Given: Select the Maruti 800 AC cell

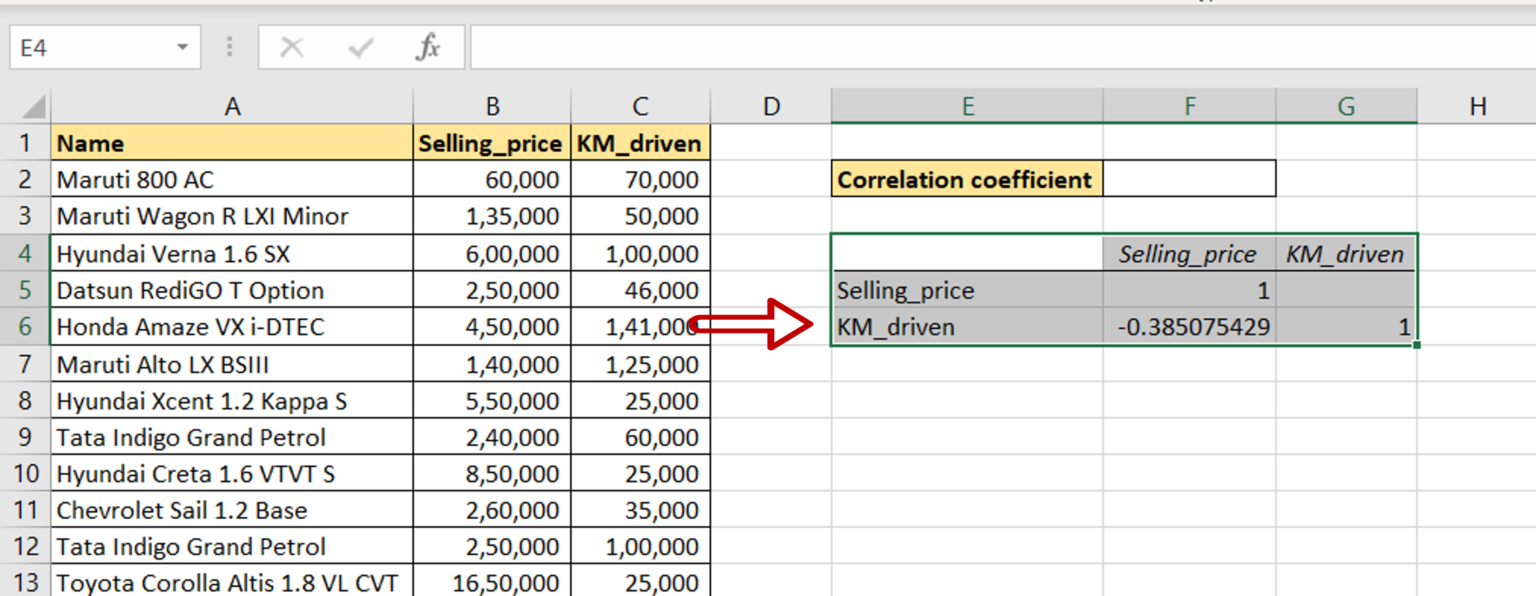Looking at the screenshot, I should [232, 179].
